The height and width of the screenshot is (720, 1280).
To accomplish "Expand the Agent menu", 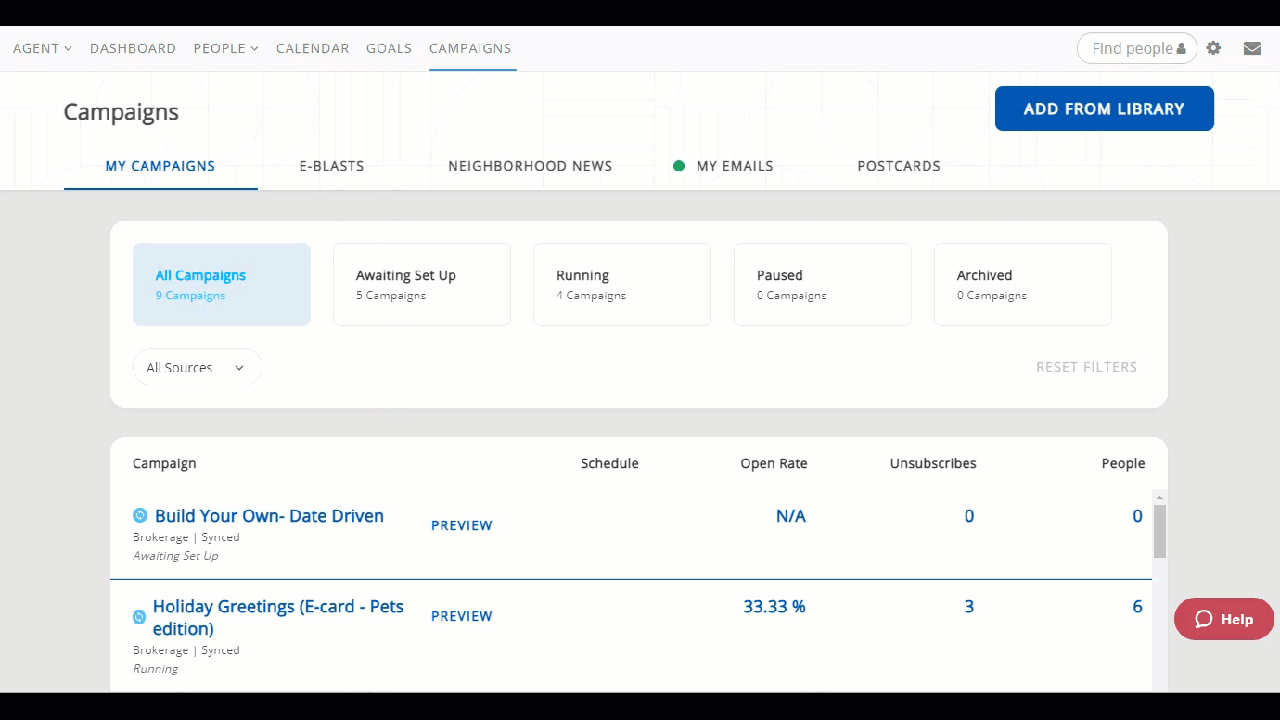I will pos(42,48).
